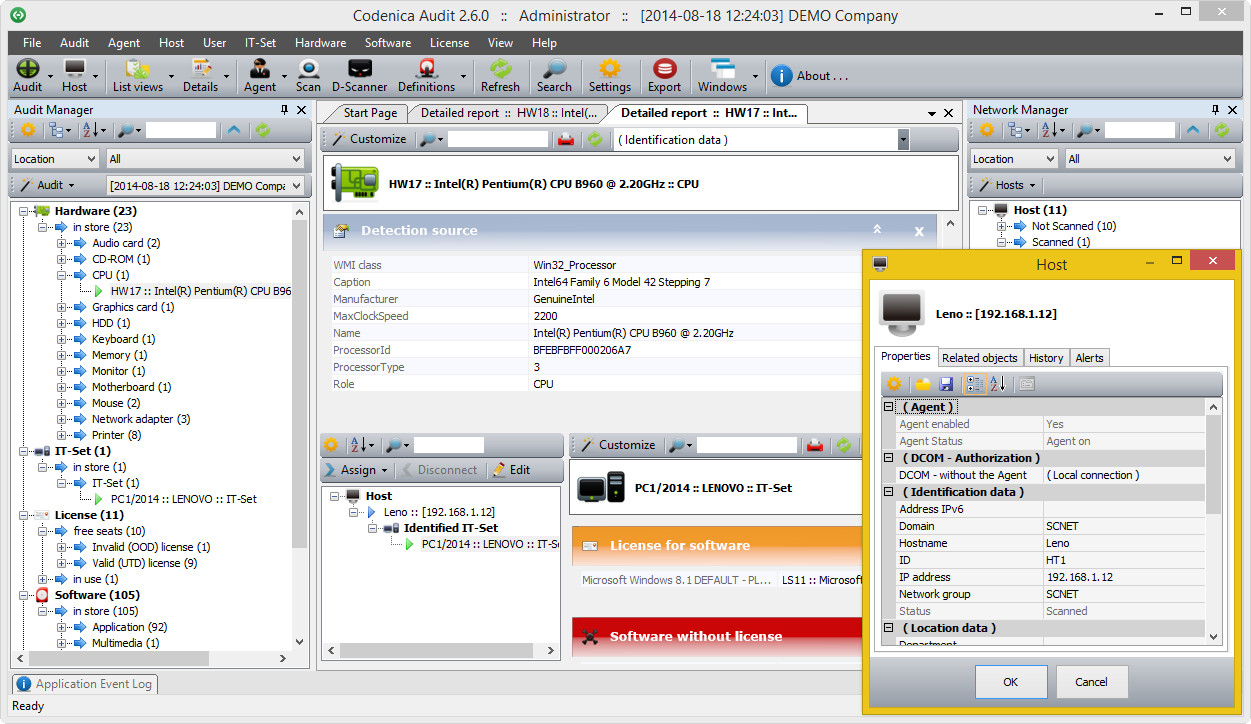
Task: Click OK in the Host dialog
Action: (1010, 682)
